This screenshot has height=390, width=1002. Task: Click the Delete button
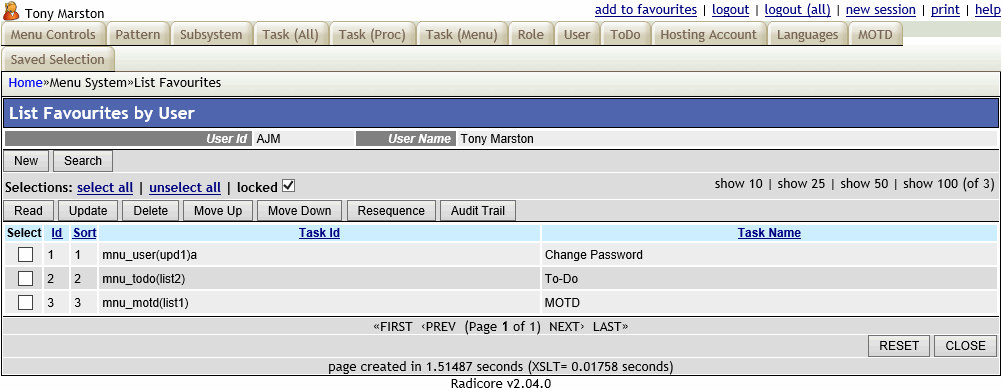[151, 211]
